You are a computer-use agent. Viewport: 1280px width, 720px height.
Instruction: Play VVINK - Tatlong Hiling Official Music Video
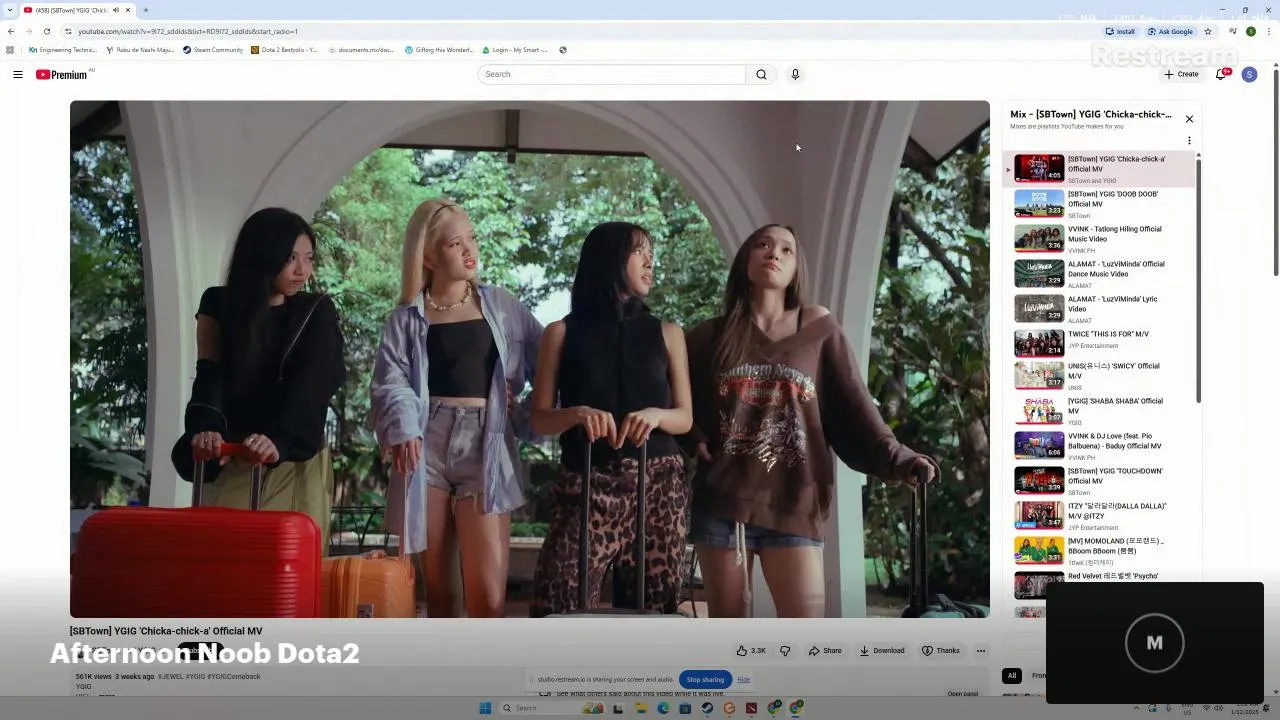[x=1100, y=238]
